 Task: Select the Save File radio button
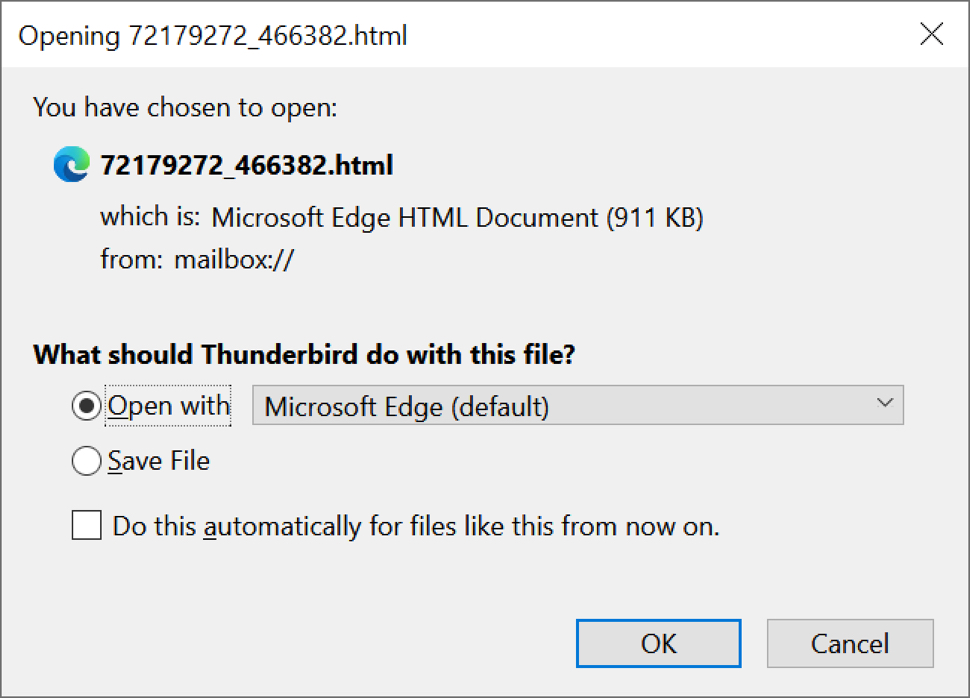[x=86, y=461]
